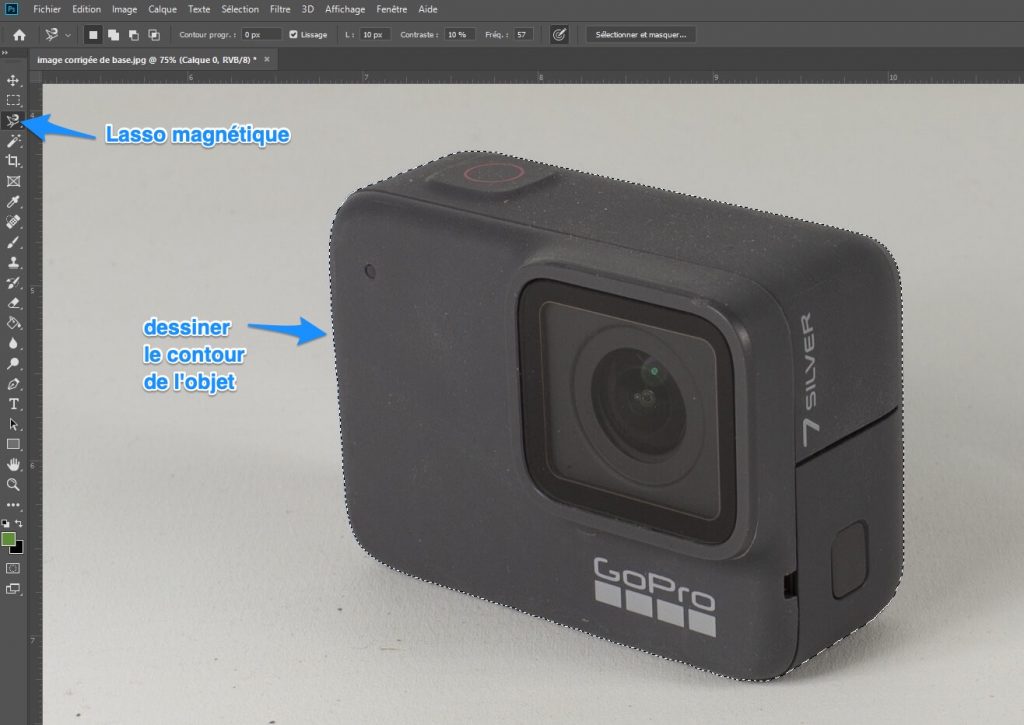Select the Eraser tool
1024x725 pixels.
coord(13,303)
